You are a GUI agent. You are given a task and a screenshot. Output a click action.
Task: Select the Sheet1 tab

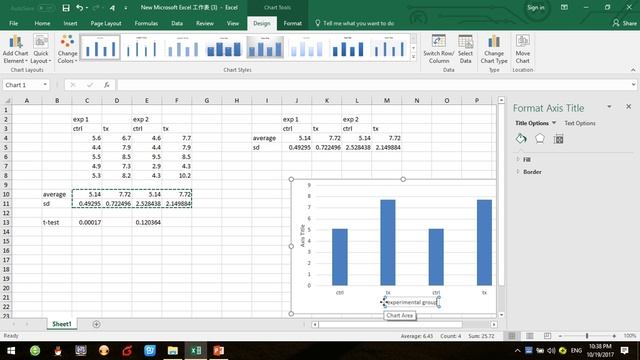62,324
